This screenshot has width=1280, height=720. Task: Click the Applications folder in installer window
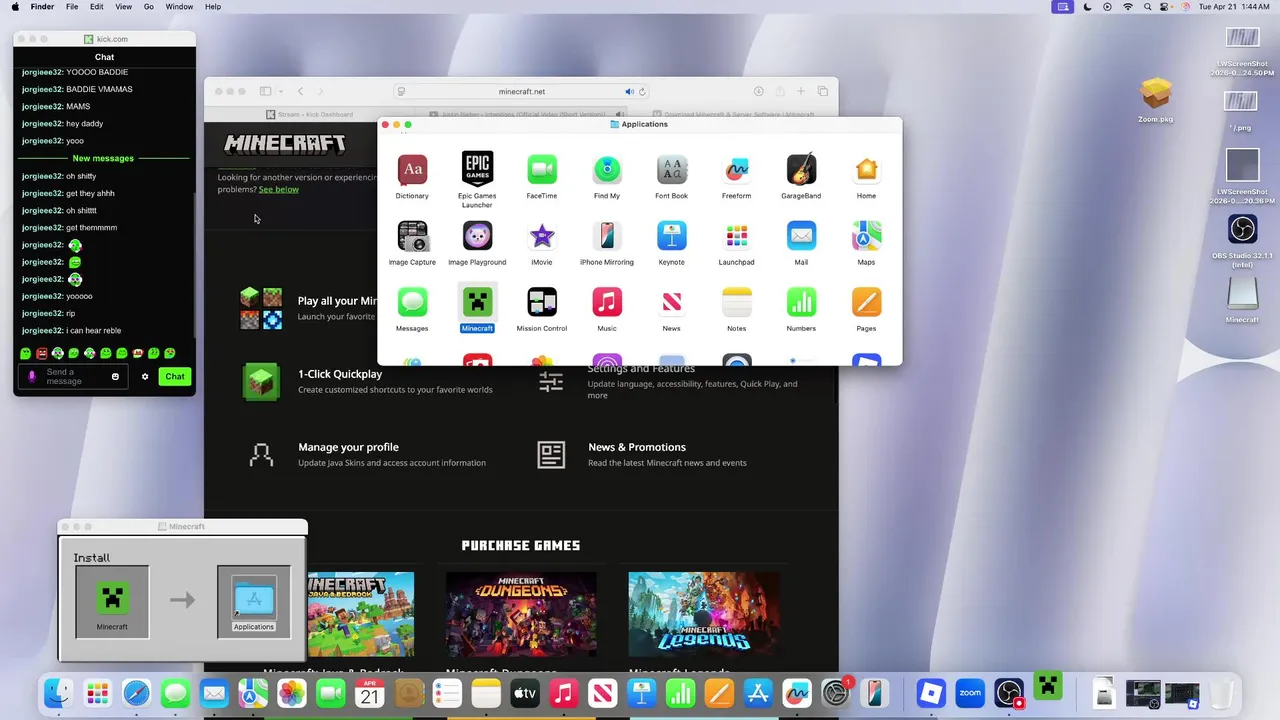[x=254, y=598]
